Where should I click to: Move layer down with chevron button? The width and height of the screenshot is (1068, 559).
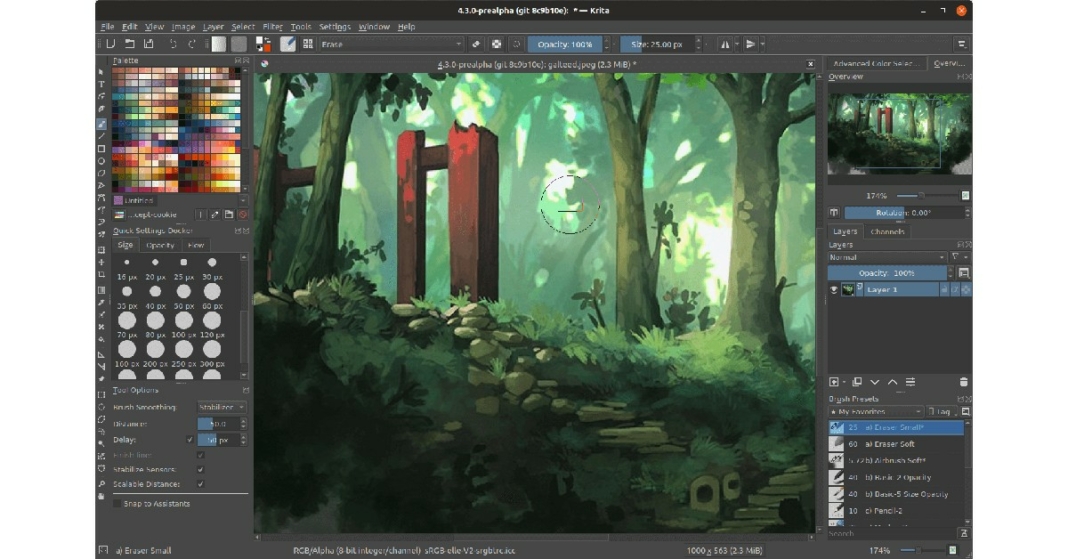[875, 383]
